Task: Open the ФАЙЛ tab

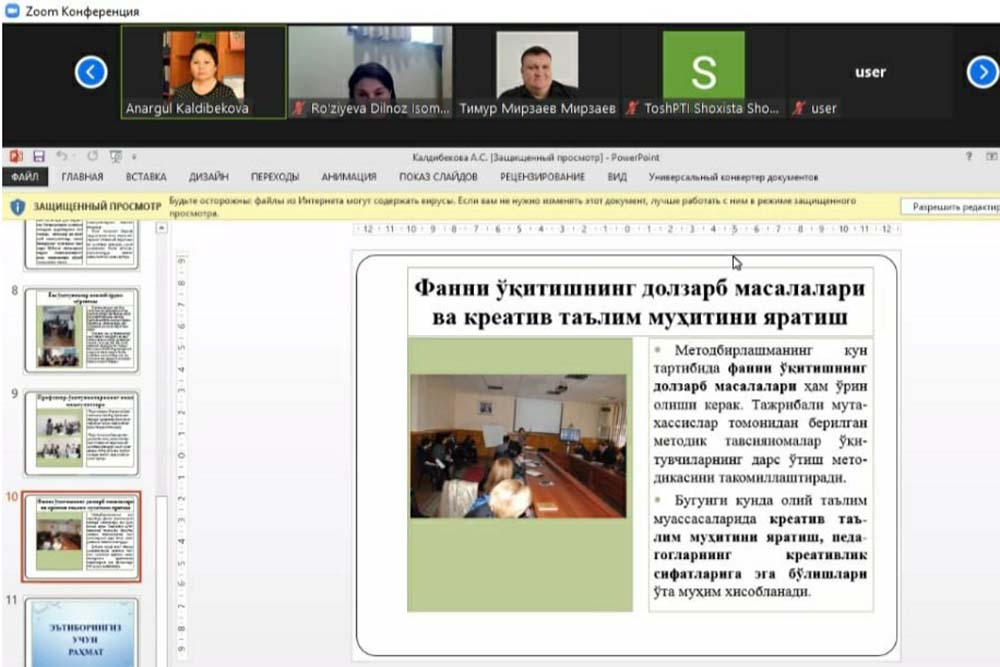Action: point(23,177)
